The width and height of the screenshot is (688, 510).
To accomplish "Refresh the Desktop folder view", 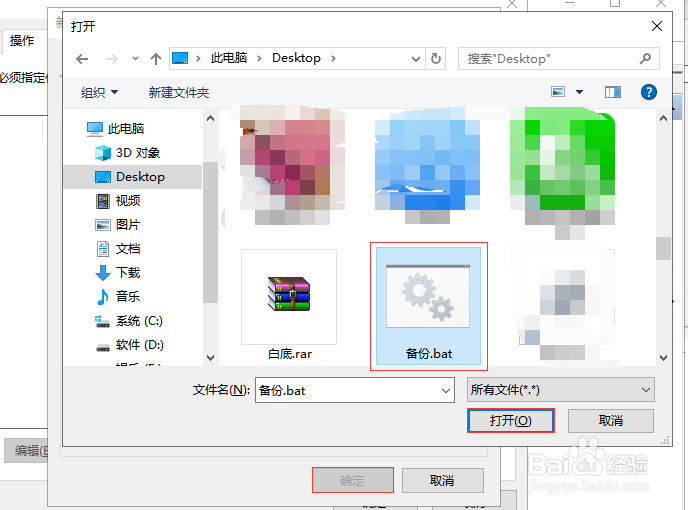I will (x=436, y=58).
